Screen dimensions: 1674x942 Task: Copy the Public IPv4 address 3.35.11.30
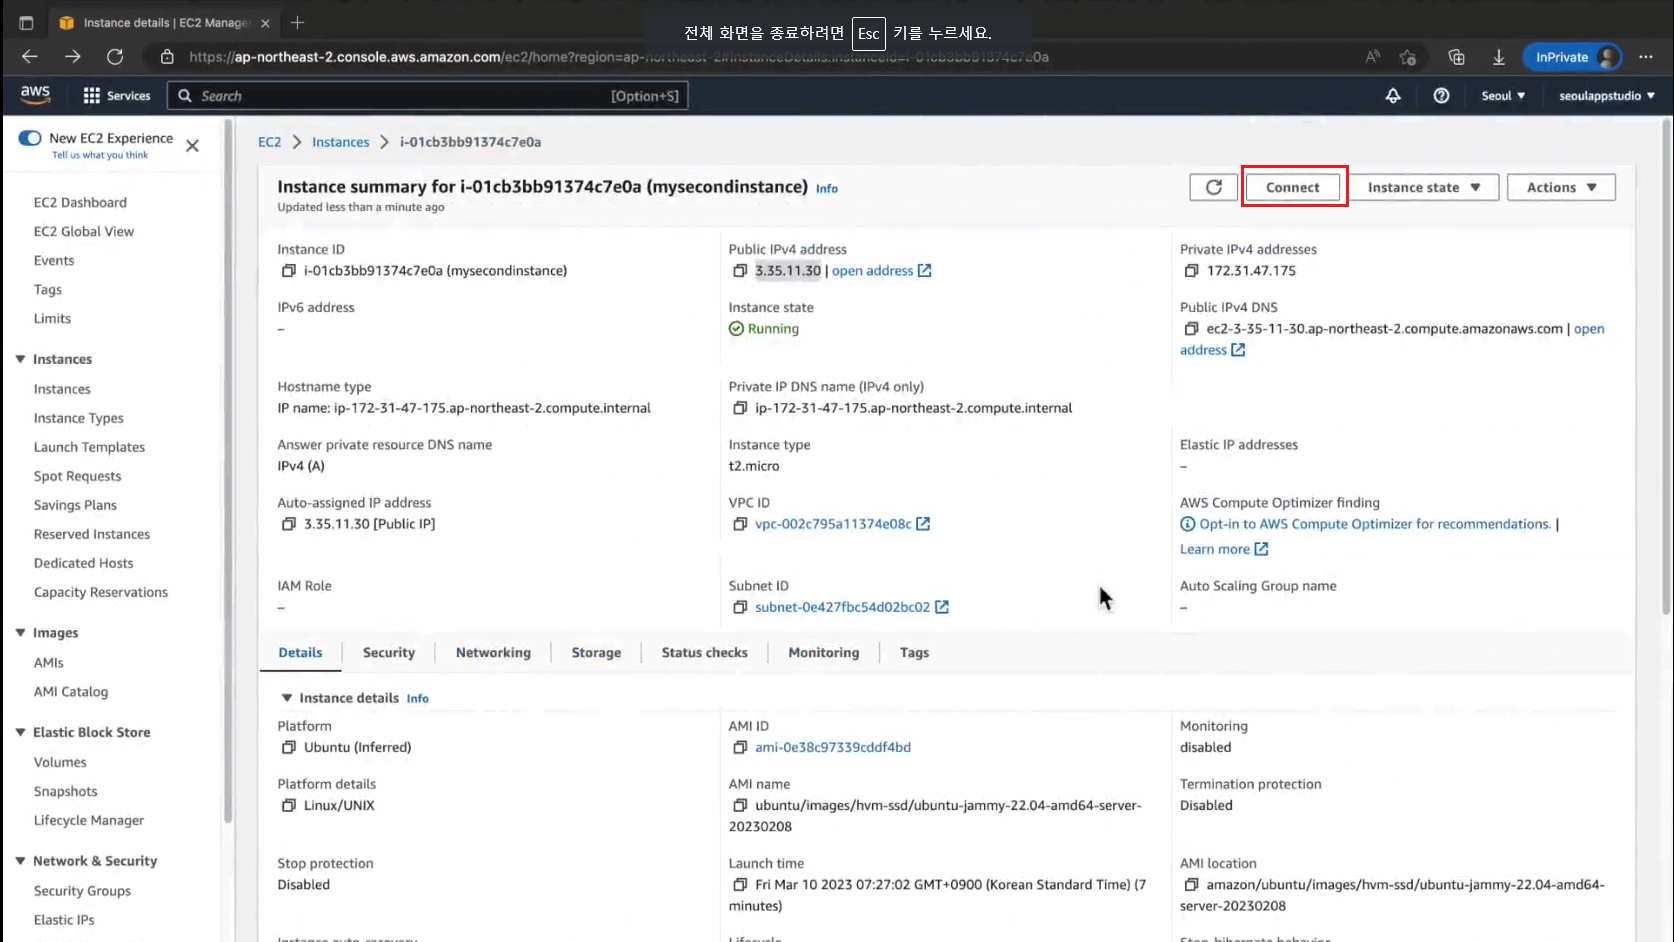740,271
